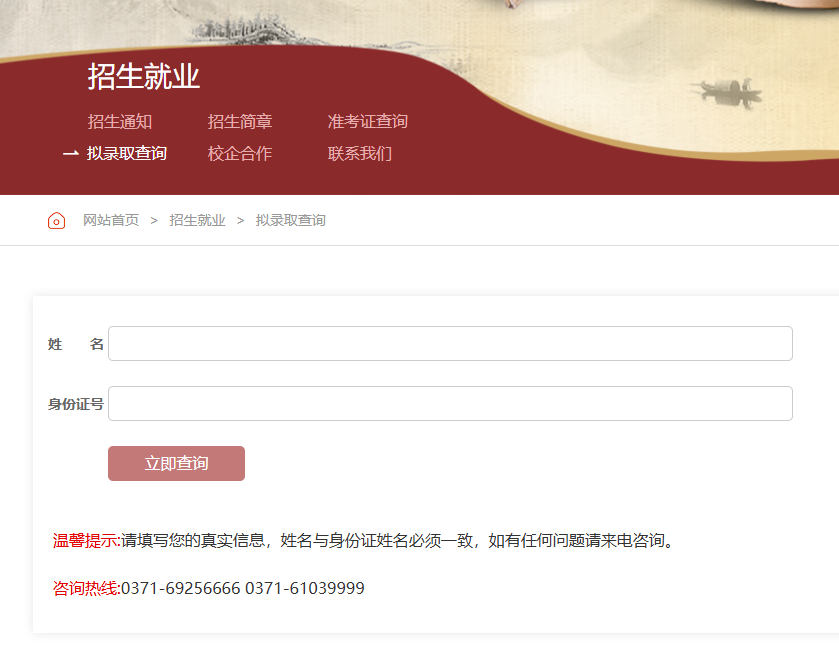This screenshot has width=839, height=663.
Task: Click the hotline number 0371-69256666
Action: (180, 589)
